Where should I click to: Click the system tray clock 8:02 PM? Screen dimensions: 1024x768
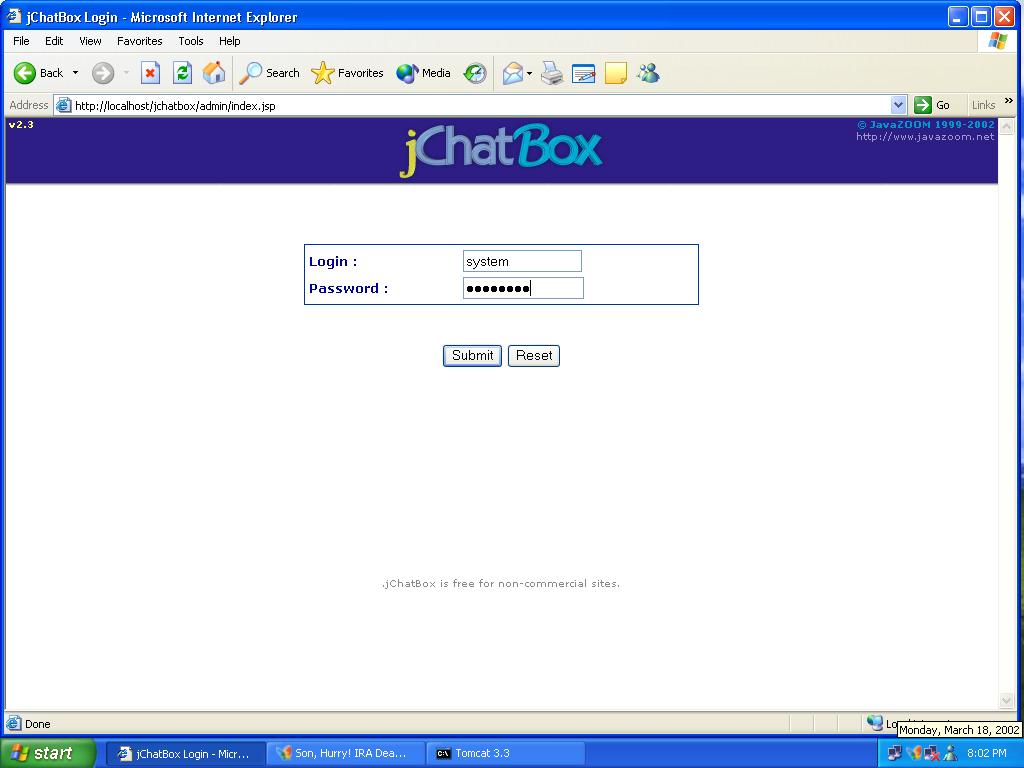pos(986,753)
